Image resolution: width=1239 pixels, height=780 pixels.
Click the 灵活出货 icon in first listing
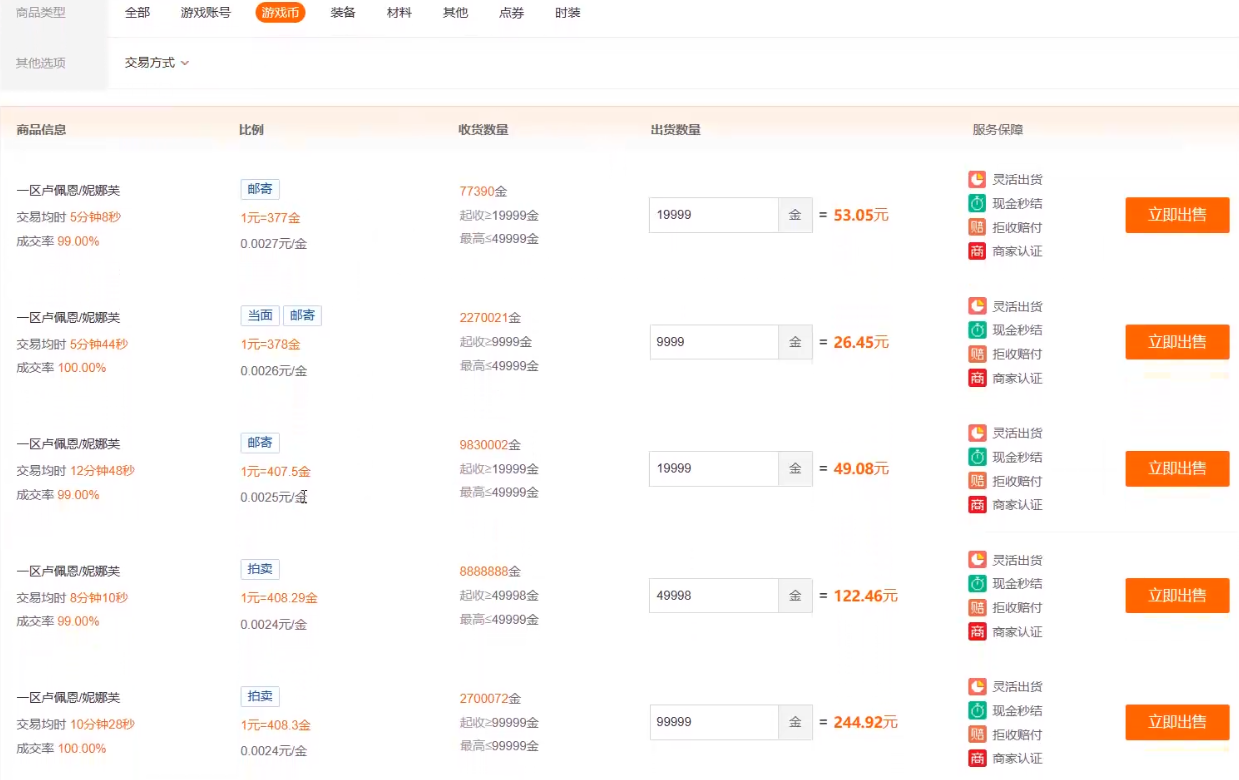tap(977, 180)
